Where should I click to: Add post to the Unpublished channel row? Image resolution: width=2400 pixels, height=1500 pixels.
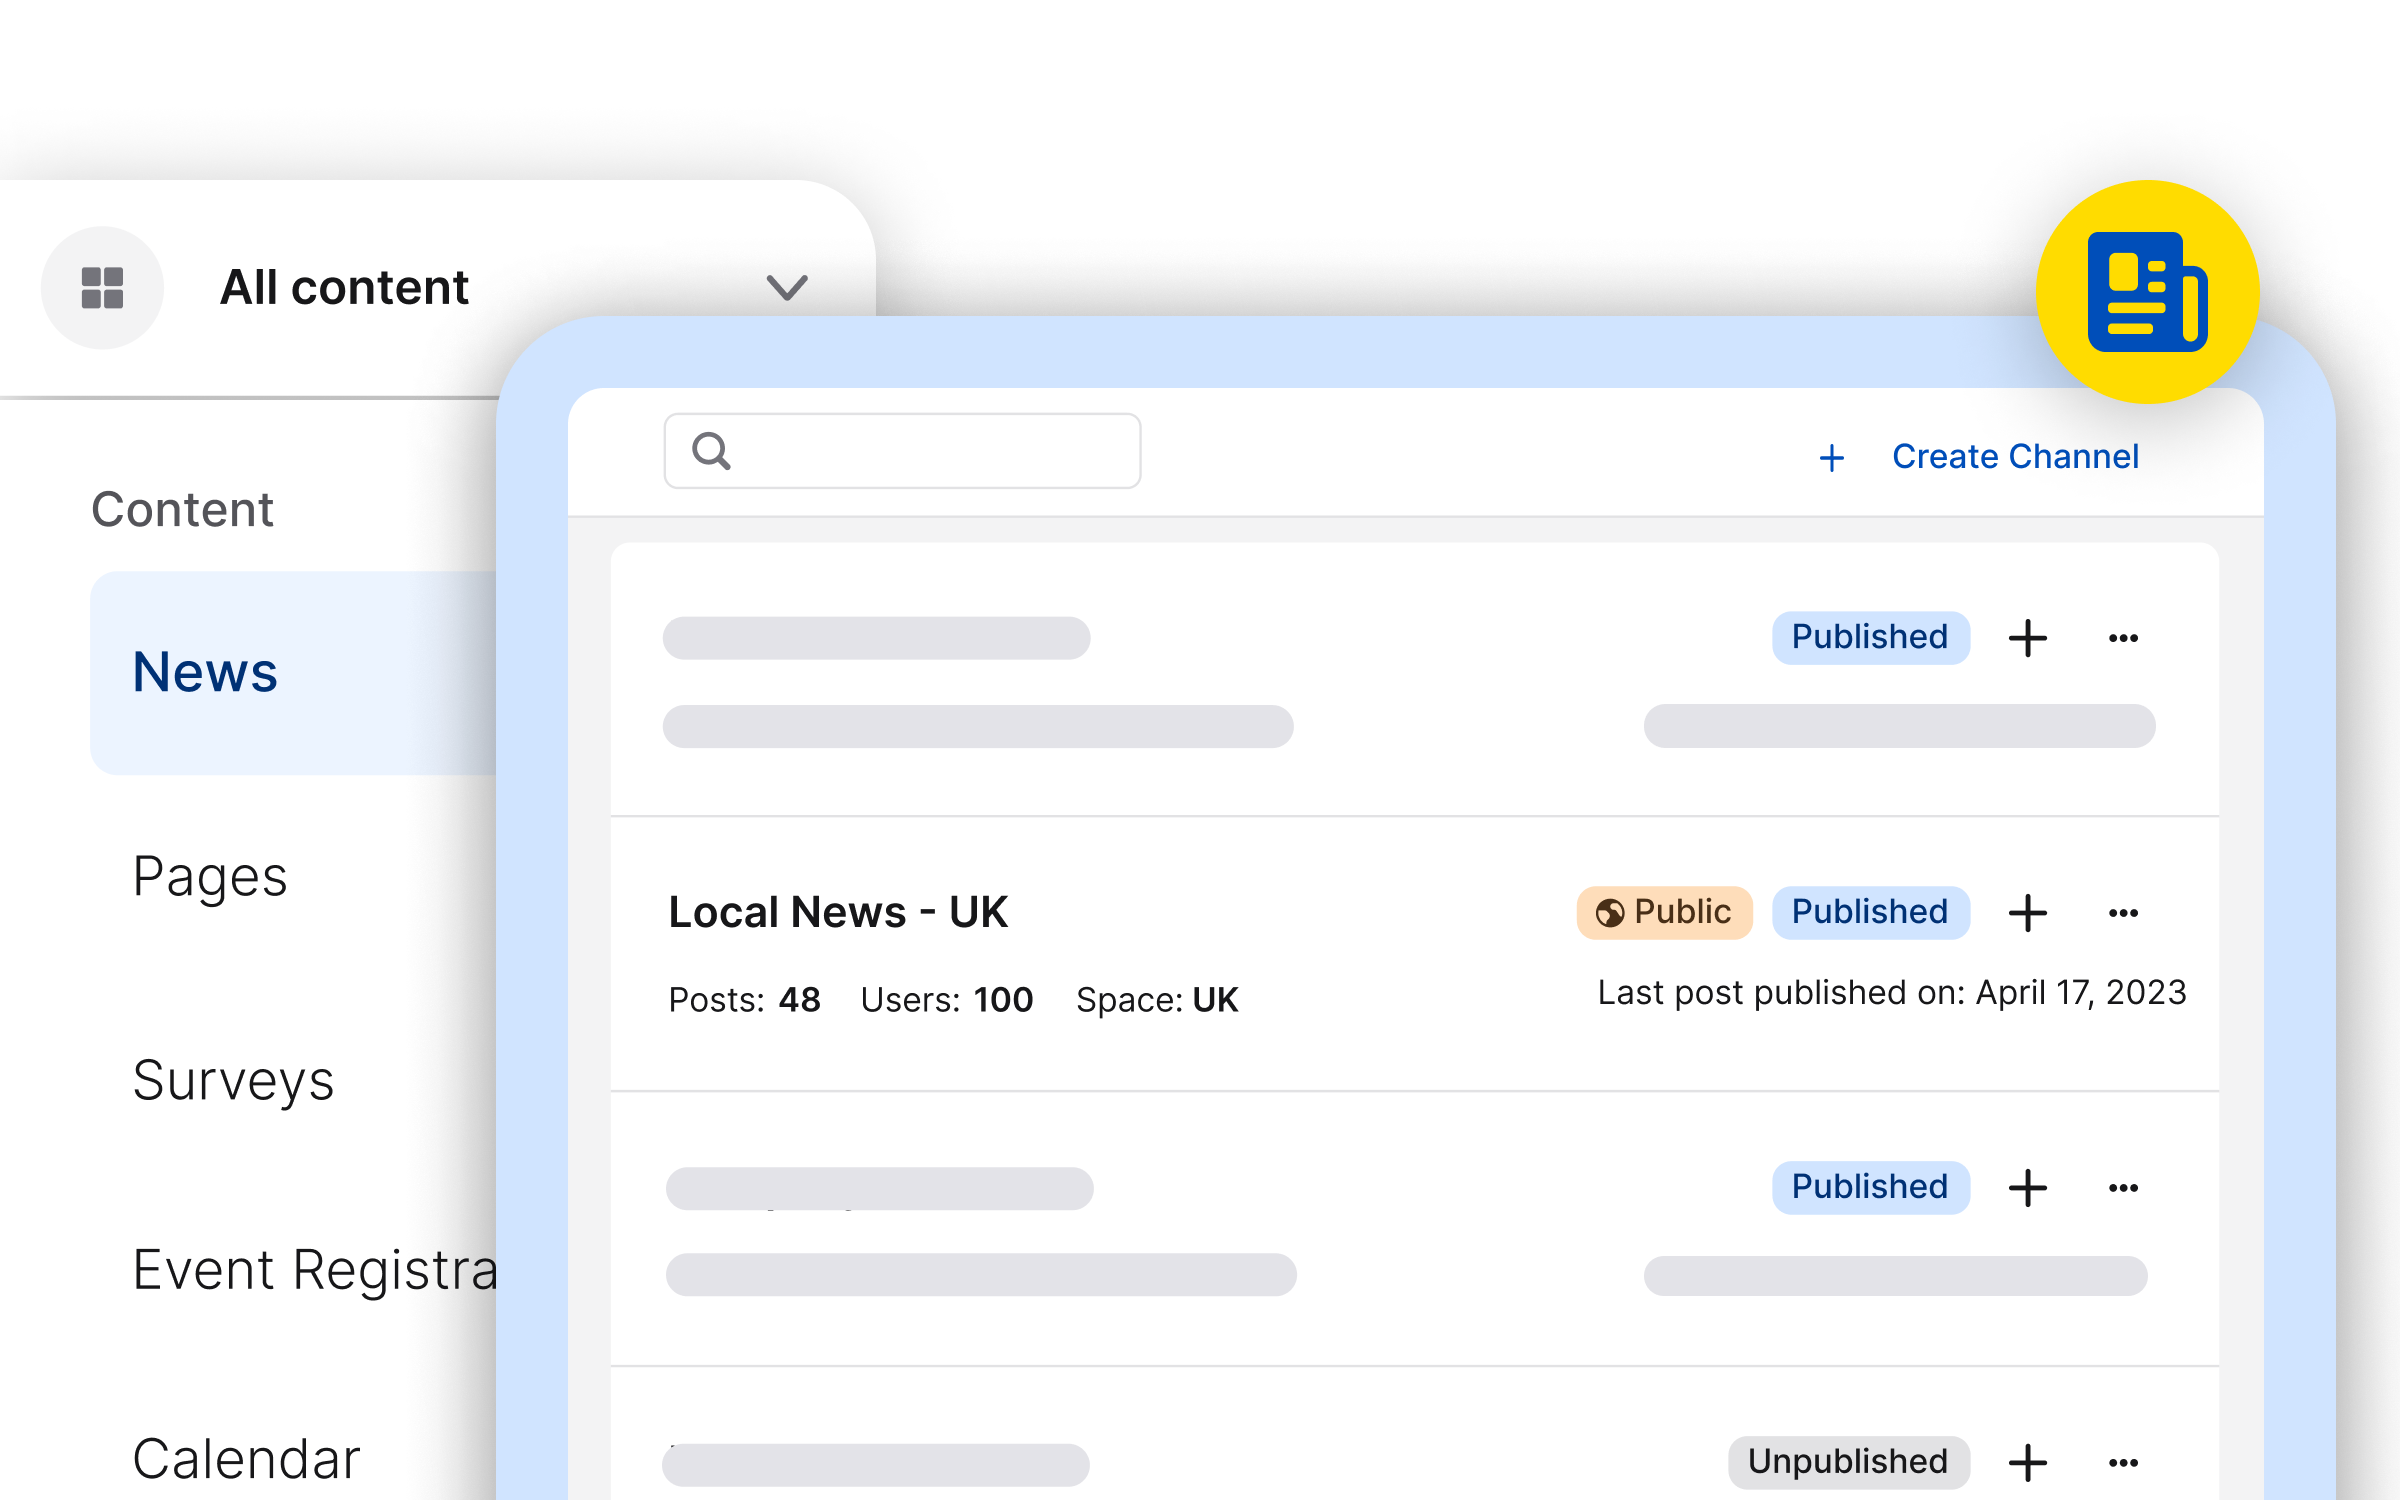[2028, 1463]
